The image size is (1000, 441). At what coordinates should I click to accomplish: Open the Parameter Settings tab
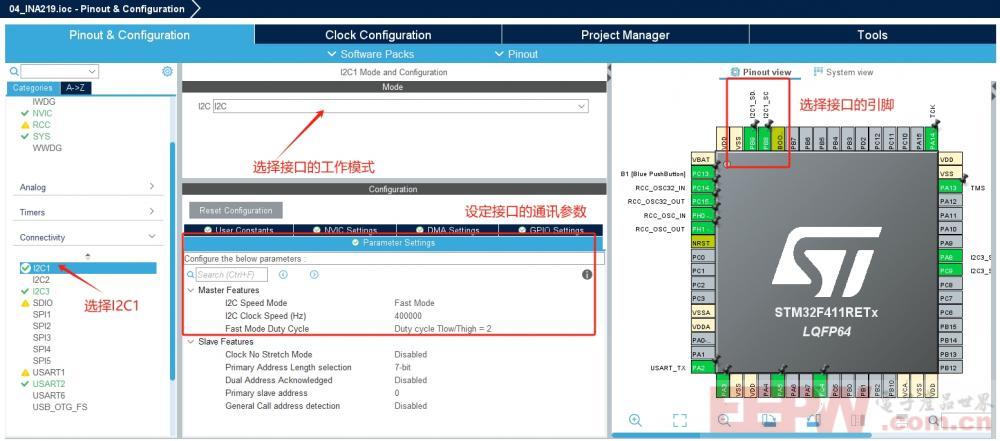pos(393,243)
